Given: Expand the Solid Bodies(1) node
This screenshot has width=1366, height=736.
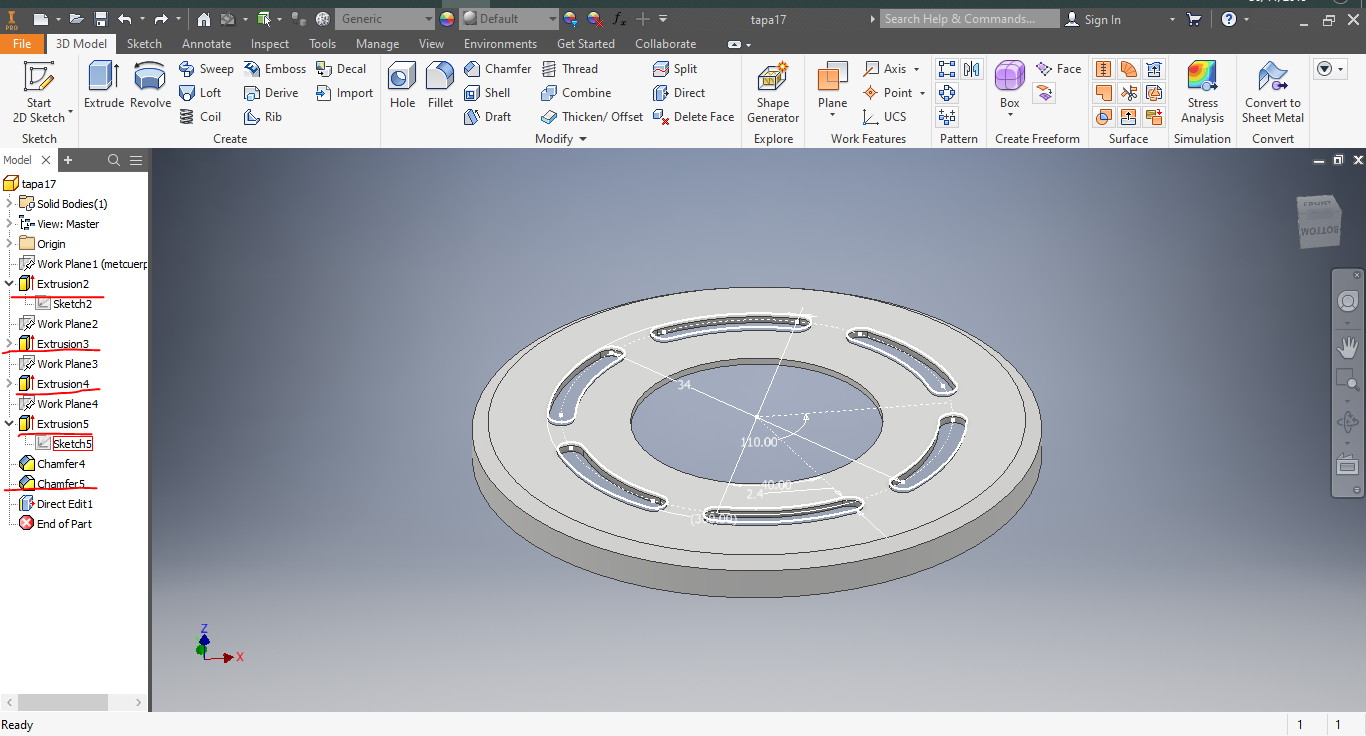Looking at the screenshot, I should click(x=10, y=204).
